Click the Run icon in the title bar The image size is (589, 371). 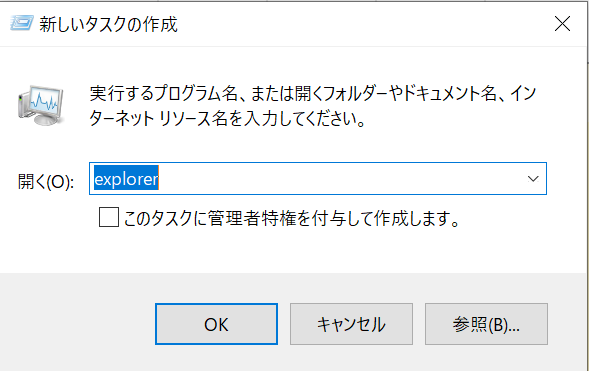pos(22,23)
